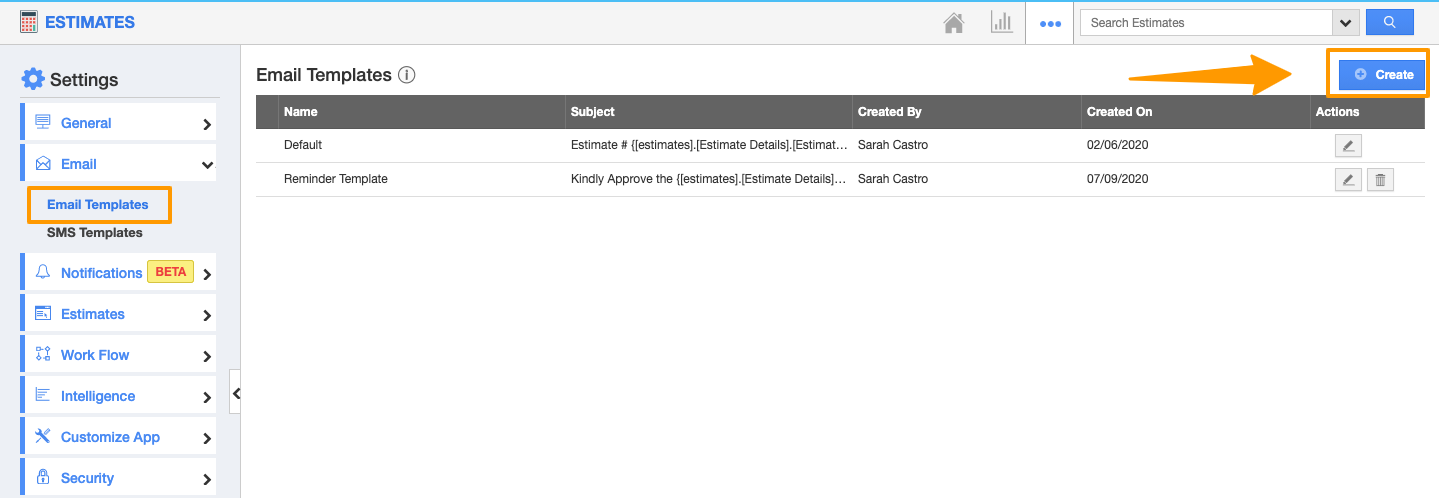The width and height of the screenshot is (1439, 498).
Task: Click the Create button
Action: (x=1382, y=74)
